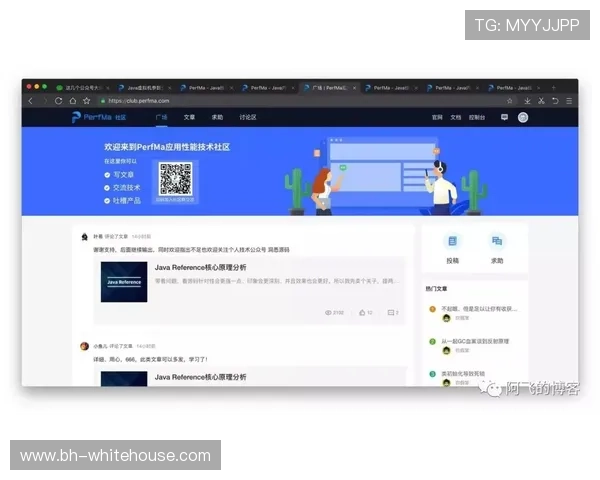Open the messages chat icon in header
Image resolution: width=600 pixels, height=480 pixels.
[x=504, y=117]
